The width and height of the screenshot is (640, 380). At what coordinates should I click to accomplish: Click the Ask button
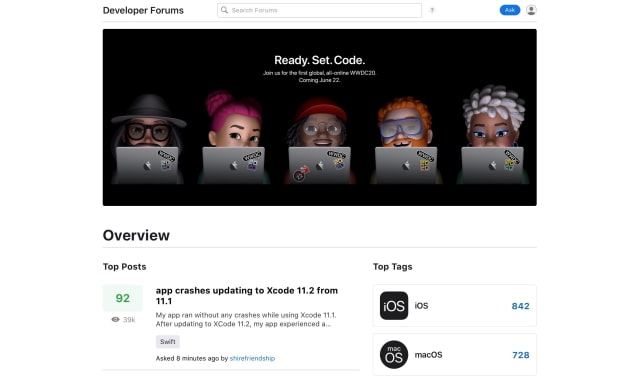tap(510, 10)
